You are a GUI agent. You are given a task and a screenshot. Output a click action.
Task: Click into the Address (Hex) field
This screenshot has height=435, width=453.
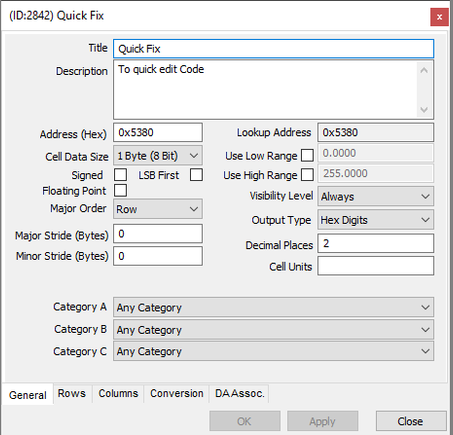(158, 132)
